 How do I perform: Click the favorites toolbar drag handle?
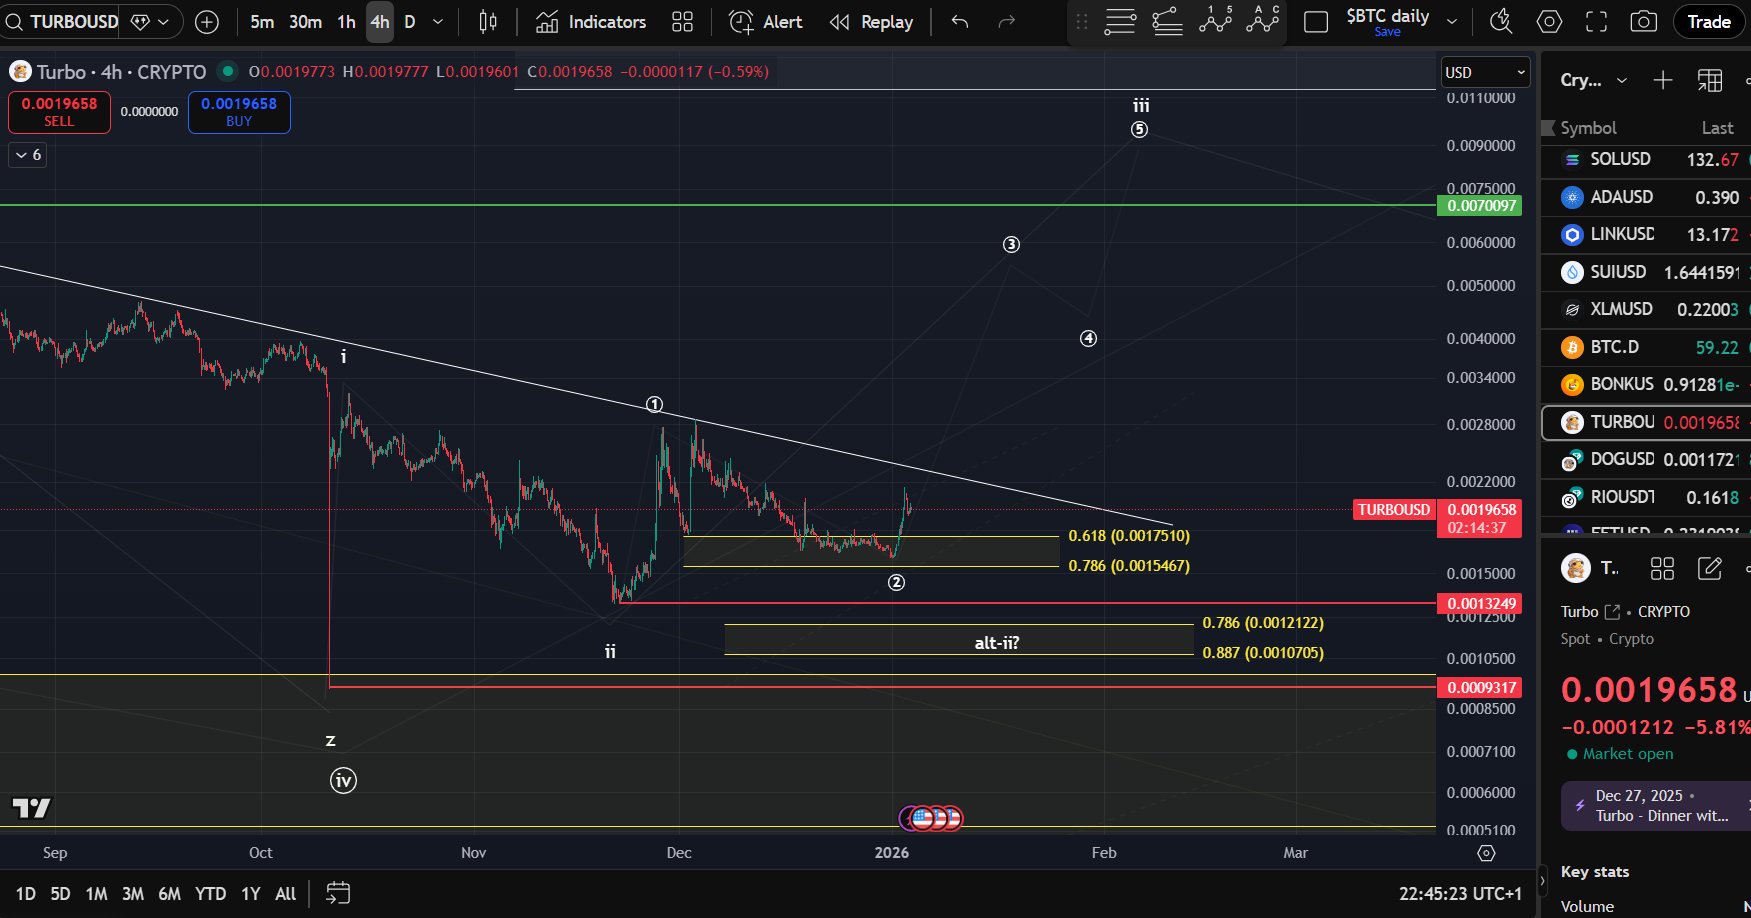tap(1081, 22)
